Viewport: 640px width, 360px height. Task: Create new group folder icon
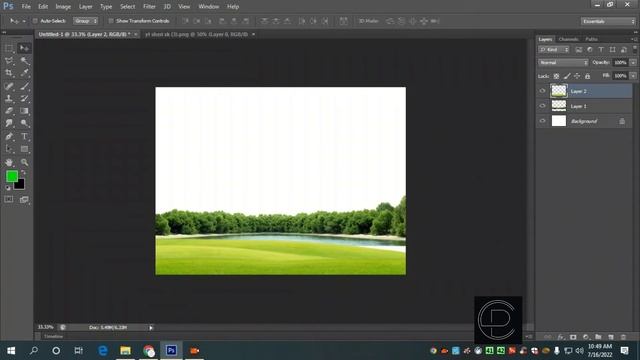[x=598, y=337]
